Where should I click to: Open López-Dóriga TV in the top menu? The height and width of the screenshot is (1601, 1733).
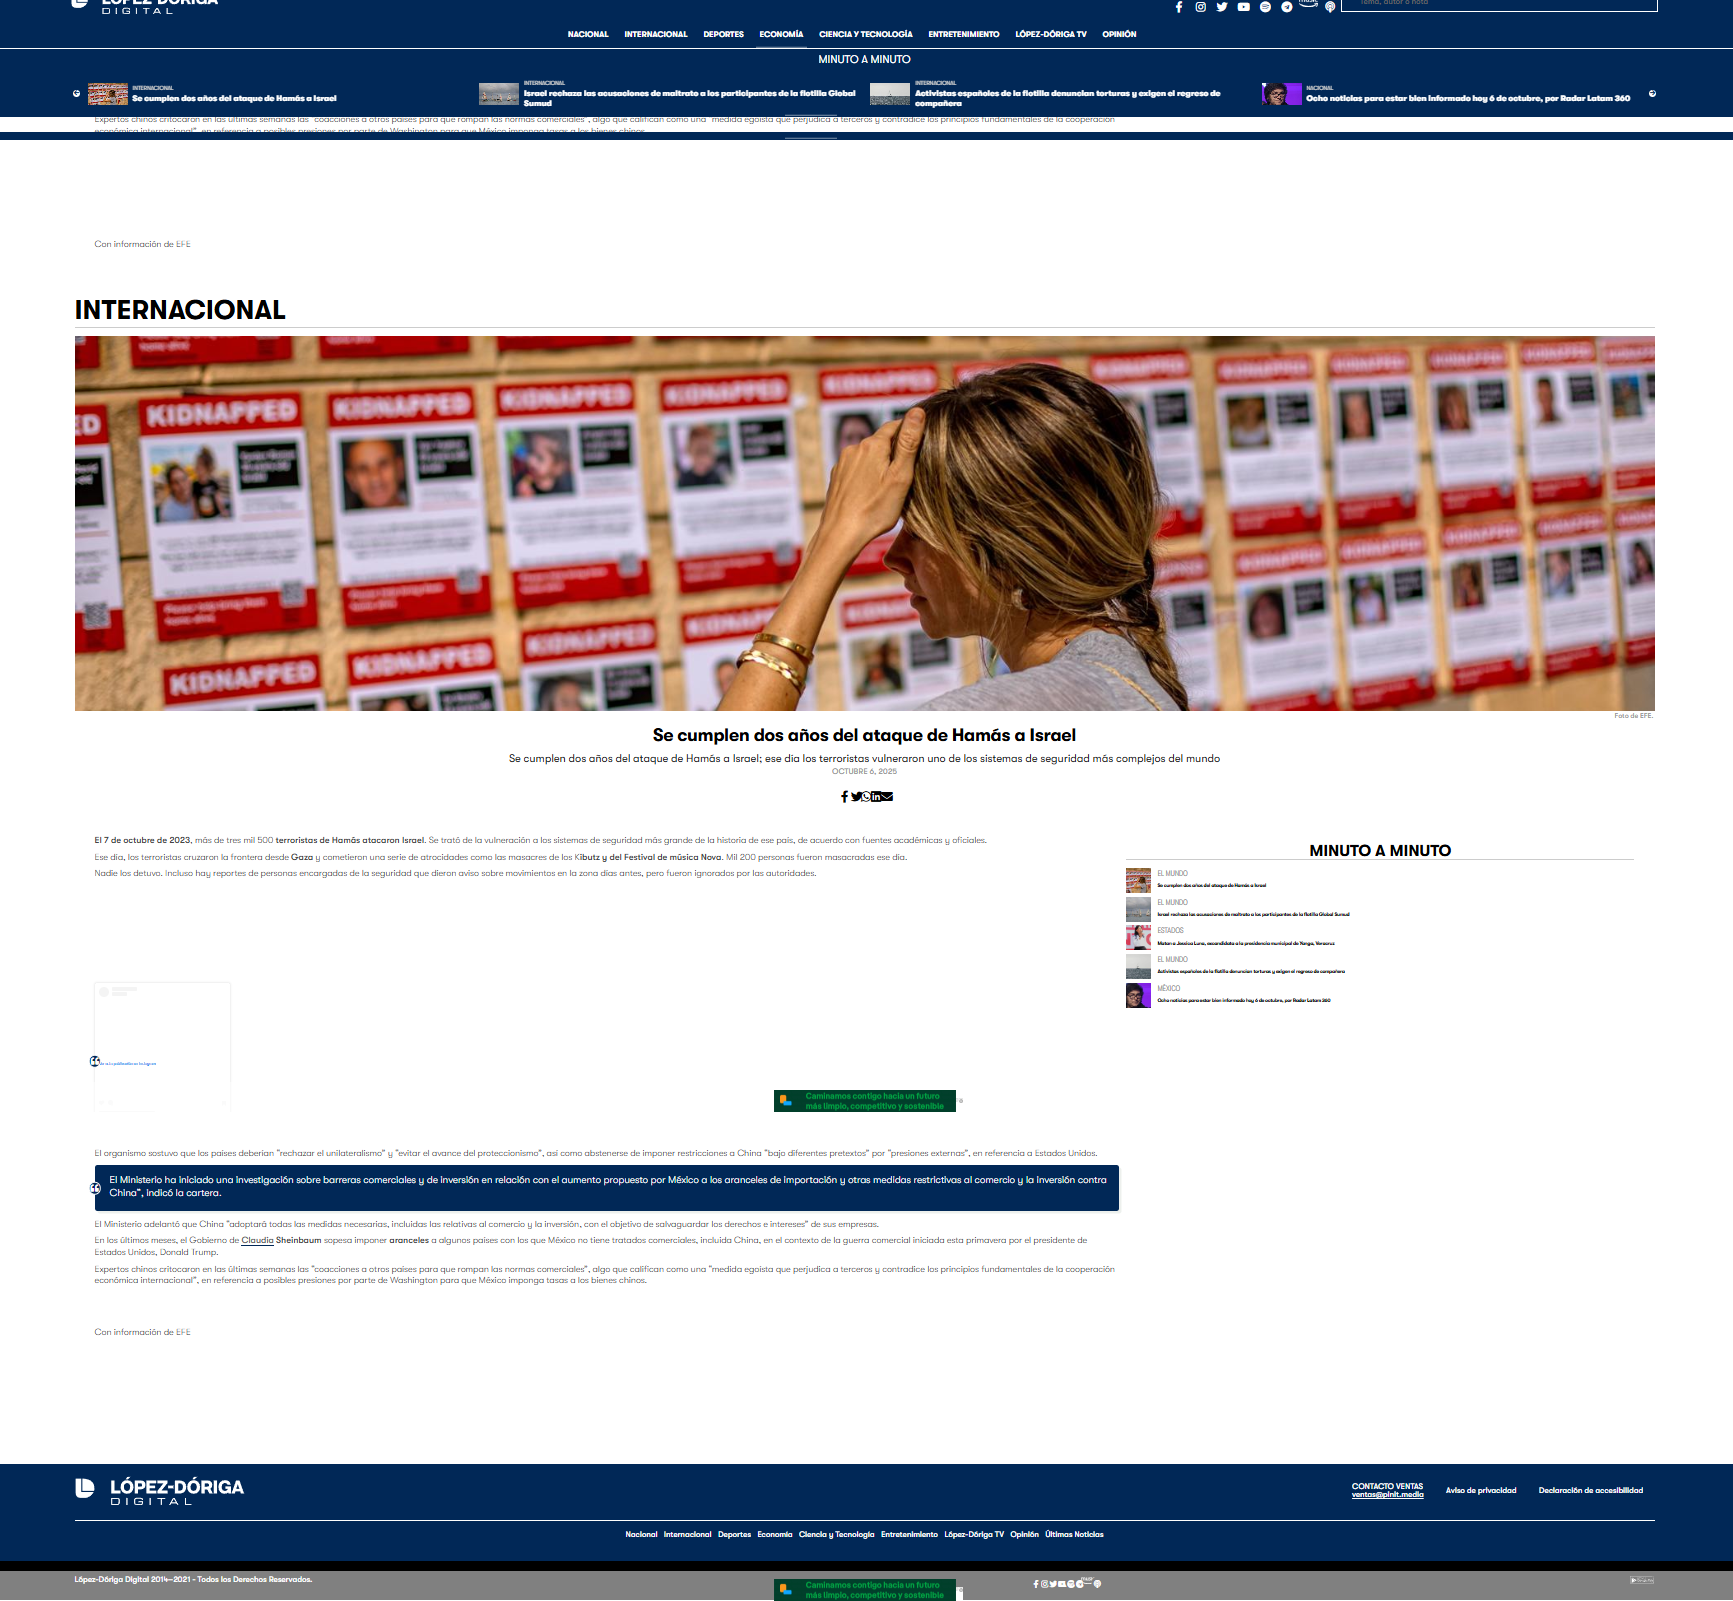pos(1051,34)
